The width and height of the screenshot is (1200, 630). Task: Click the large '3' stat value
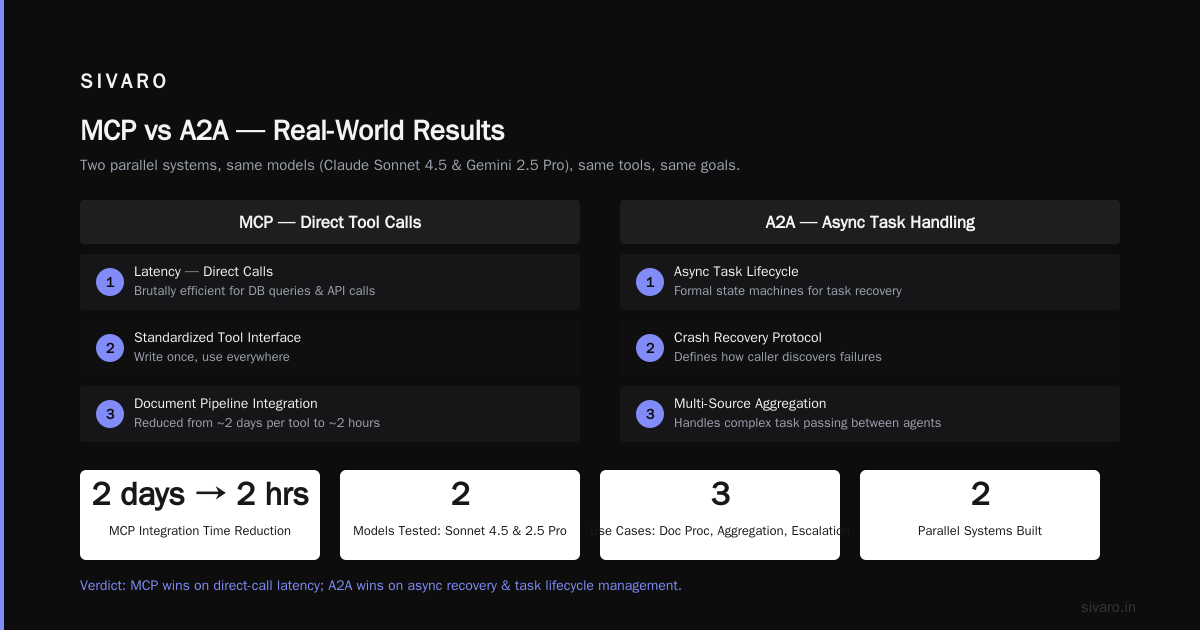point(720,494)
